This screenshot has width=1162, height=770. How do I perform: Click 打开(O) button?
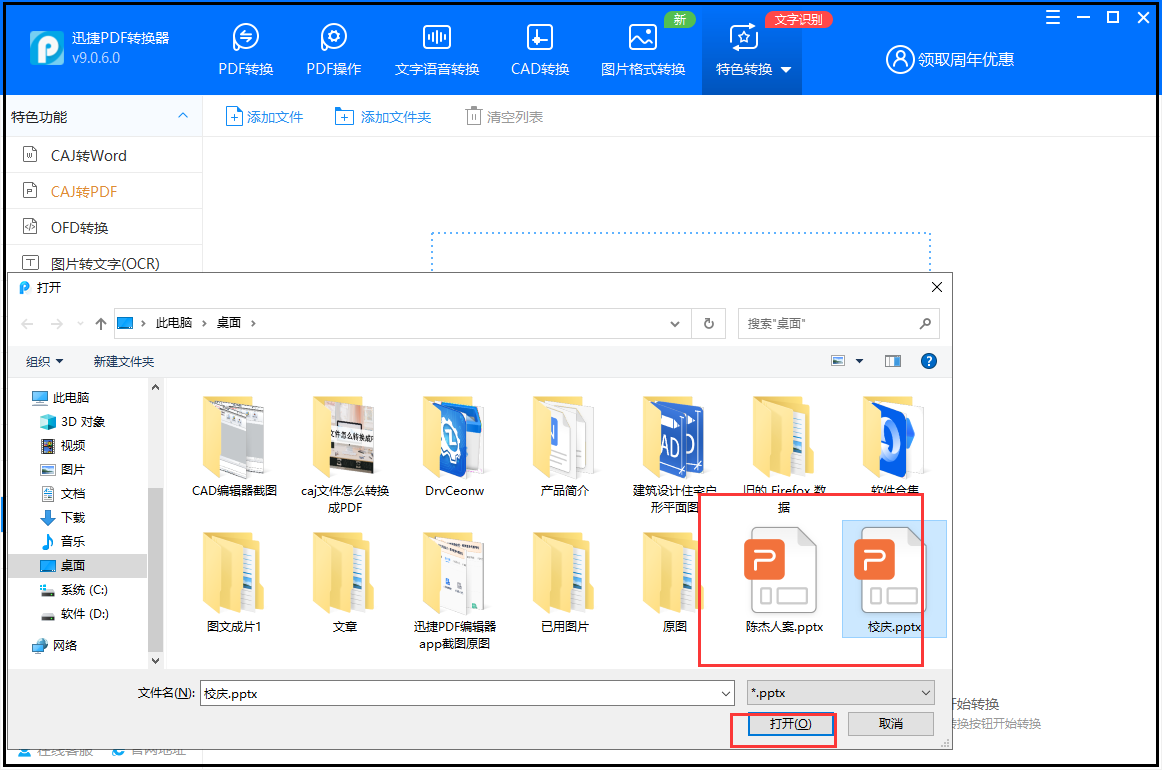[x=790, y=724]
